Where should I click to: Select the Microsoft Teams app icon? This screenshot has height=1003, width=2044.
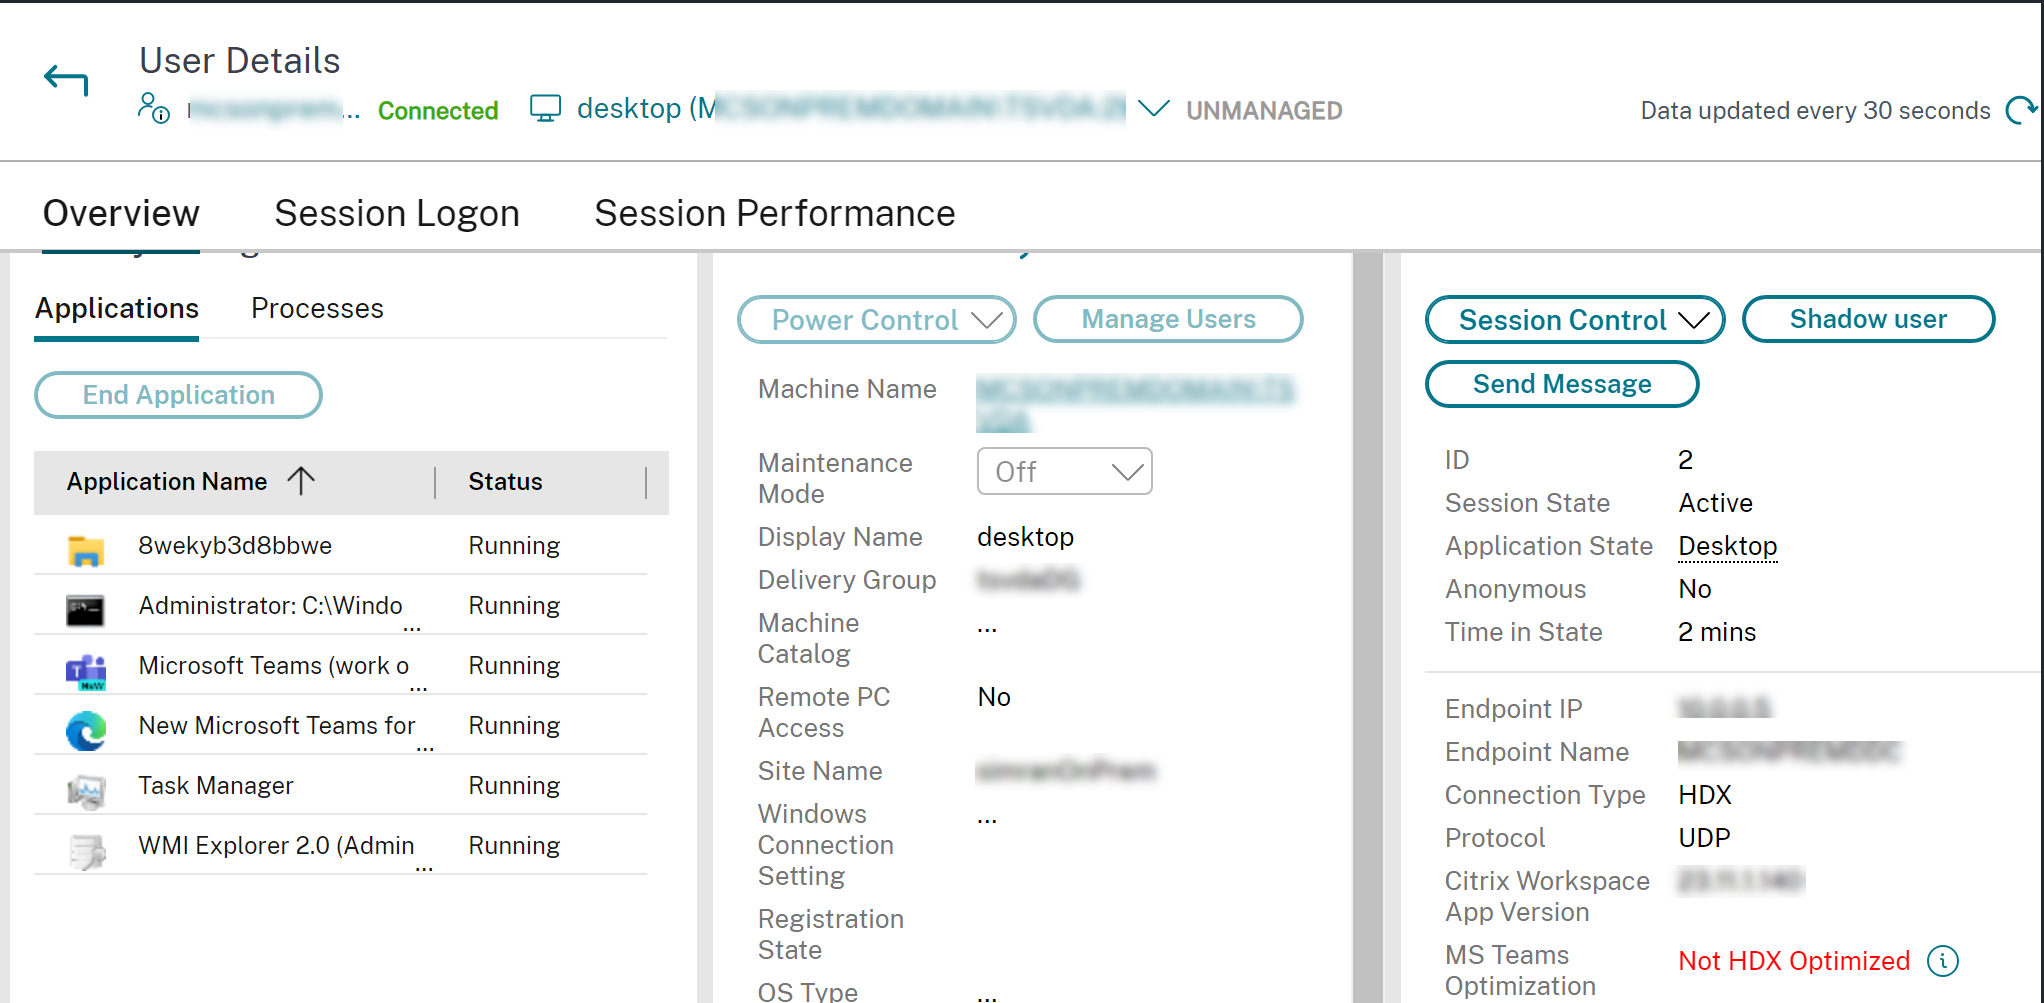point(86,671)
